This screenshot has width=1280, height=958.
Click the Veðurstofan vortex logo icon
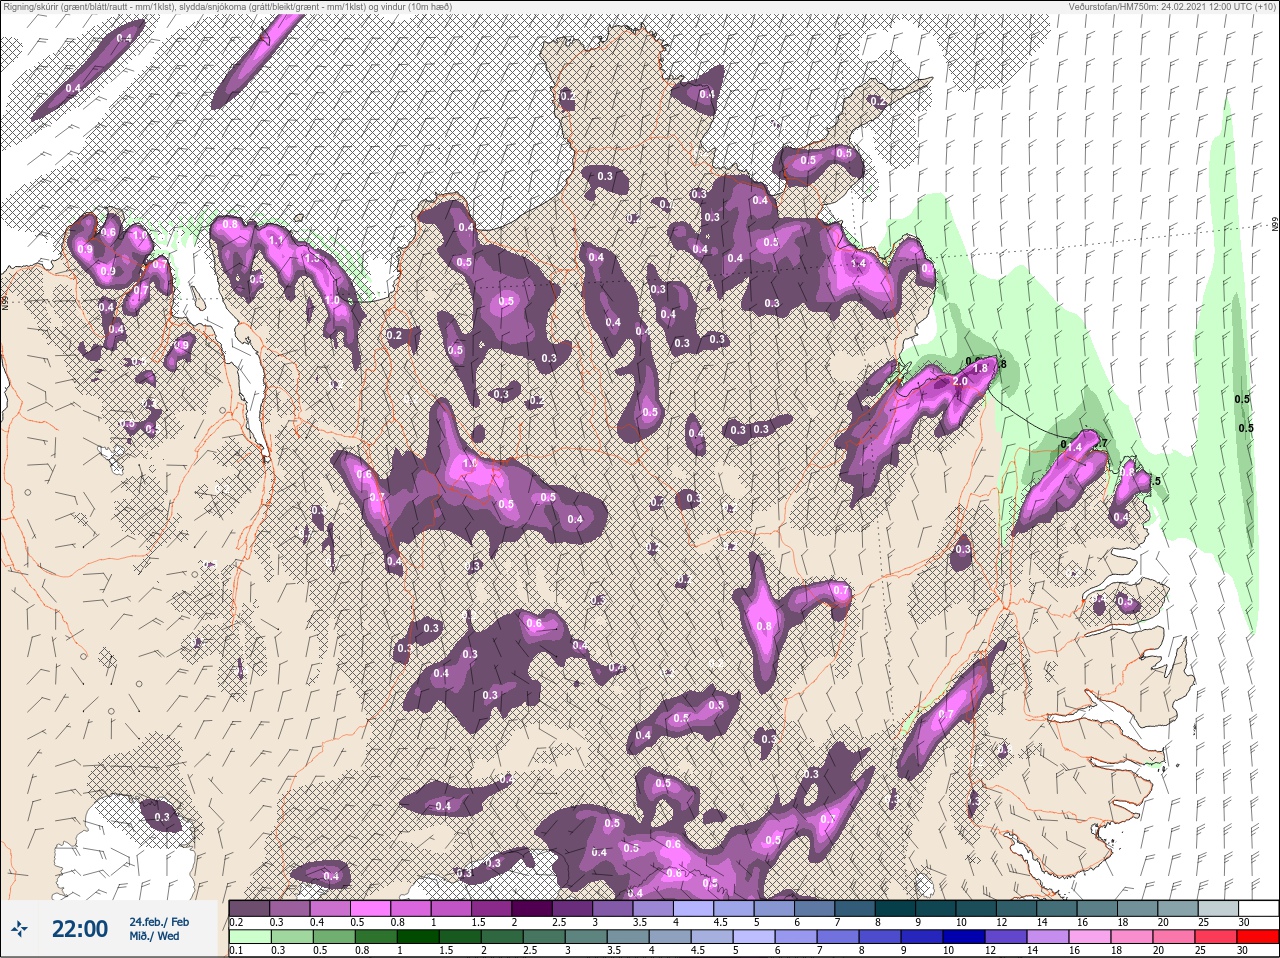click(x=20, y=929)
